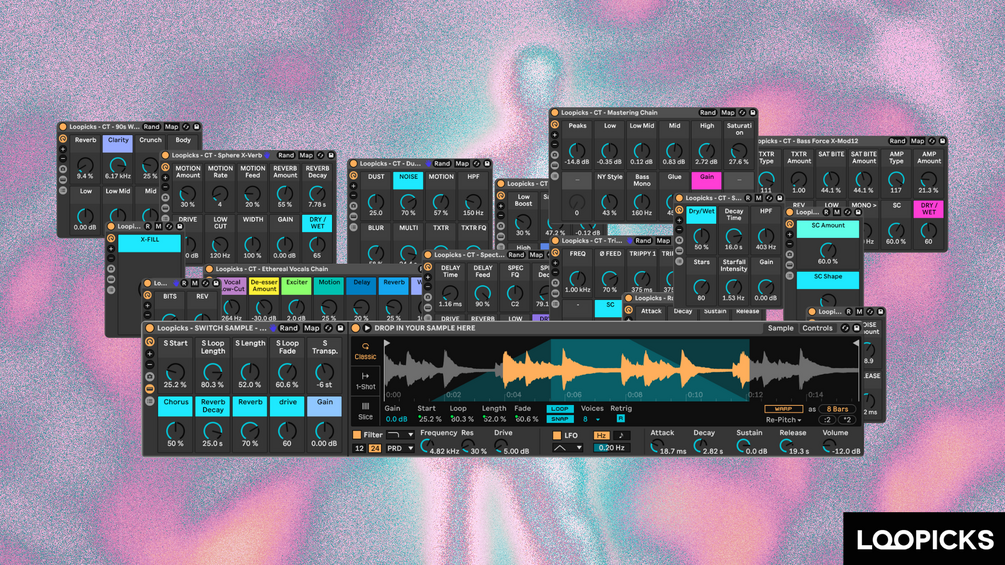Click hot-swap icon in Mastering Chain header

742,113
